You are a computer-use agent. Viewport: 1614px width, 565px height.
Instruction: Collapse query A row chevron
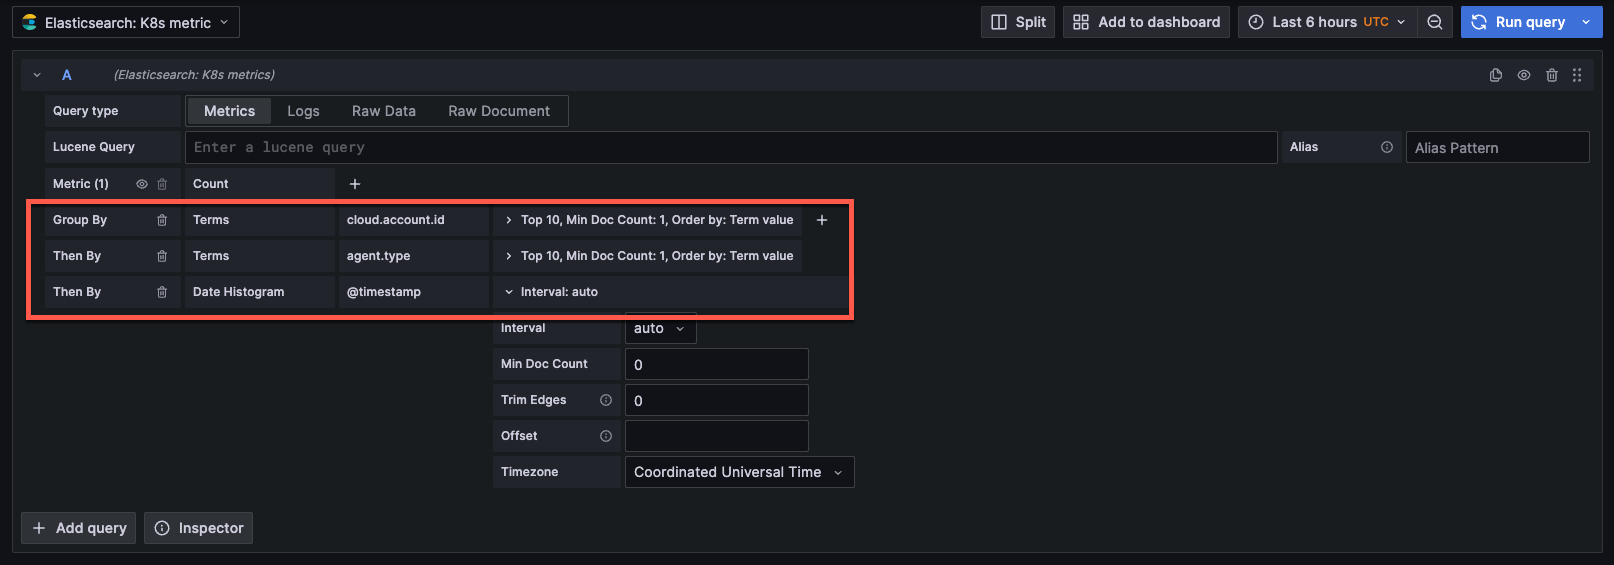tap(37, 75)
